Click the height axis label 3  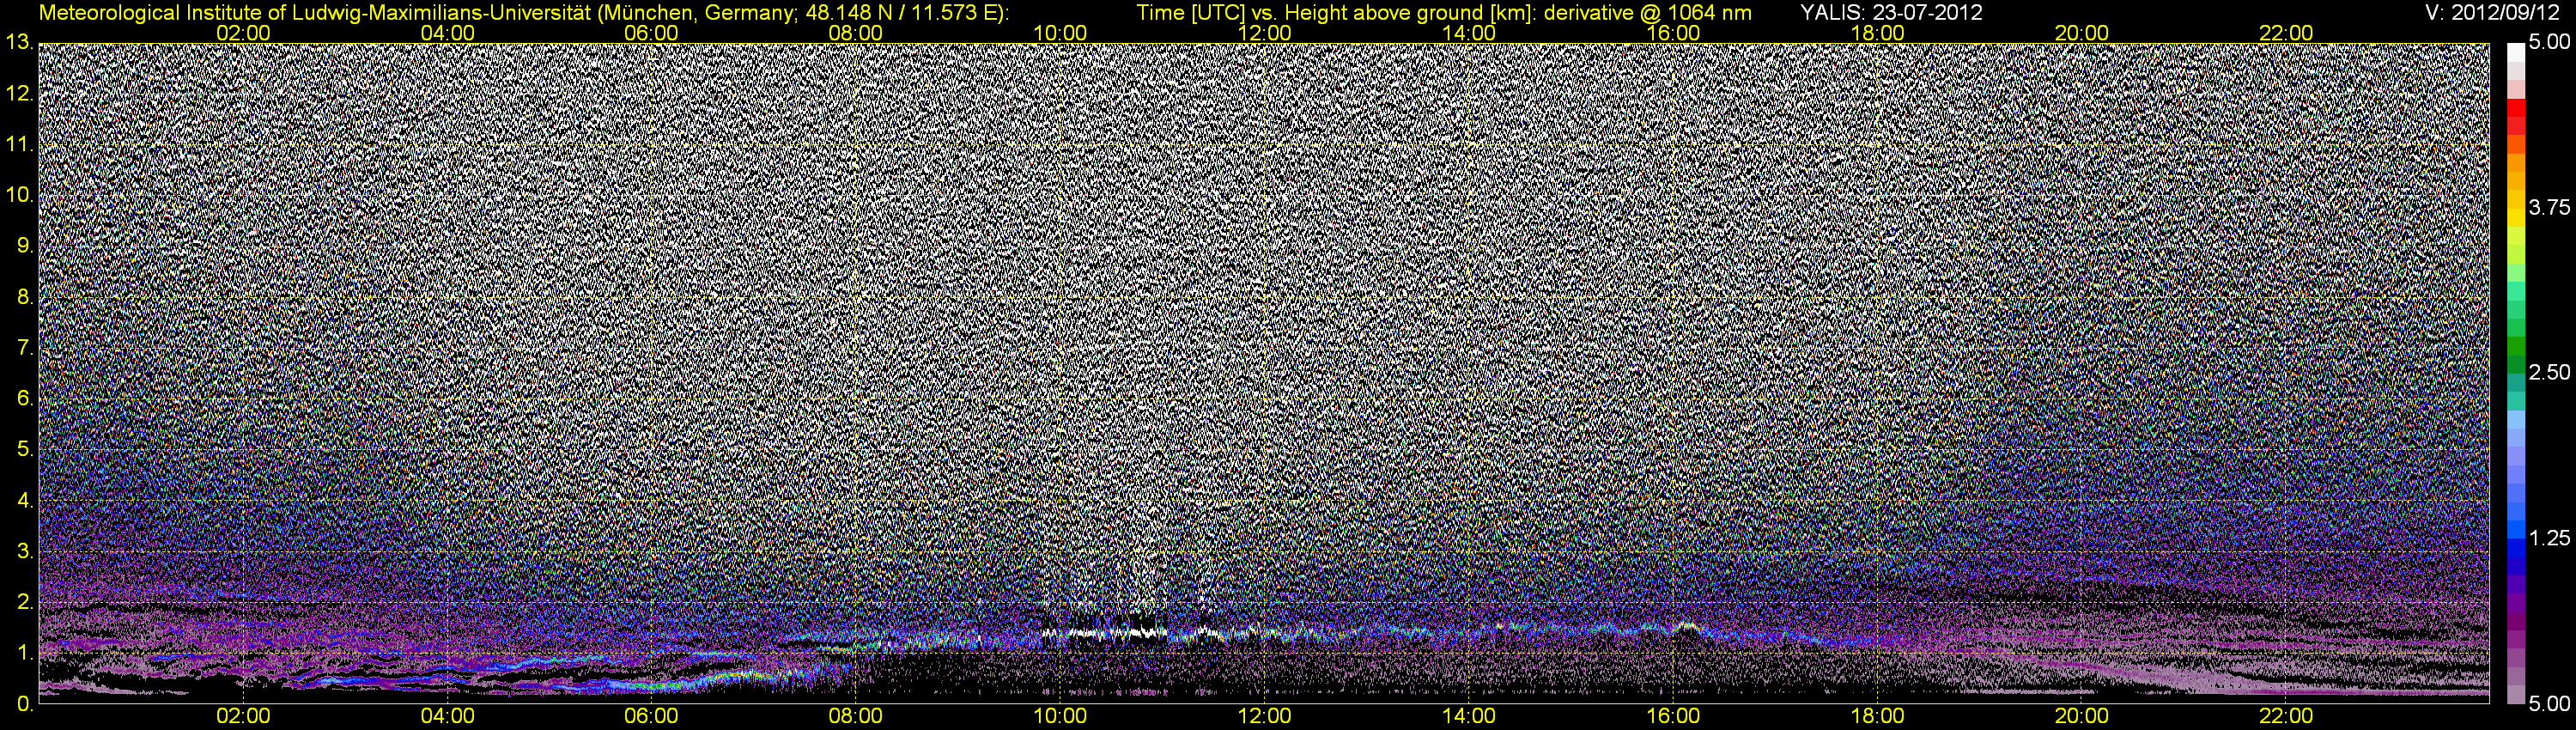click(x=25, y=551)
